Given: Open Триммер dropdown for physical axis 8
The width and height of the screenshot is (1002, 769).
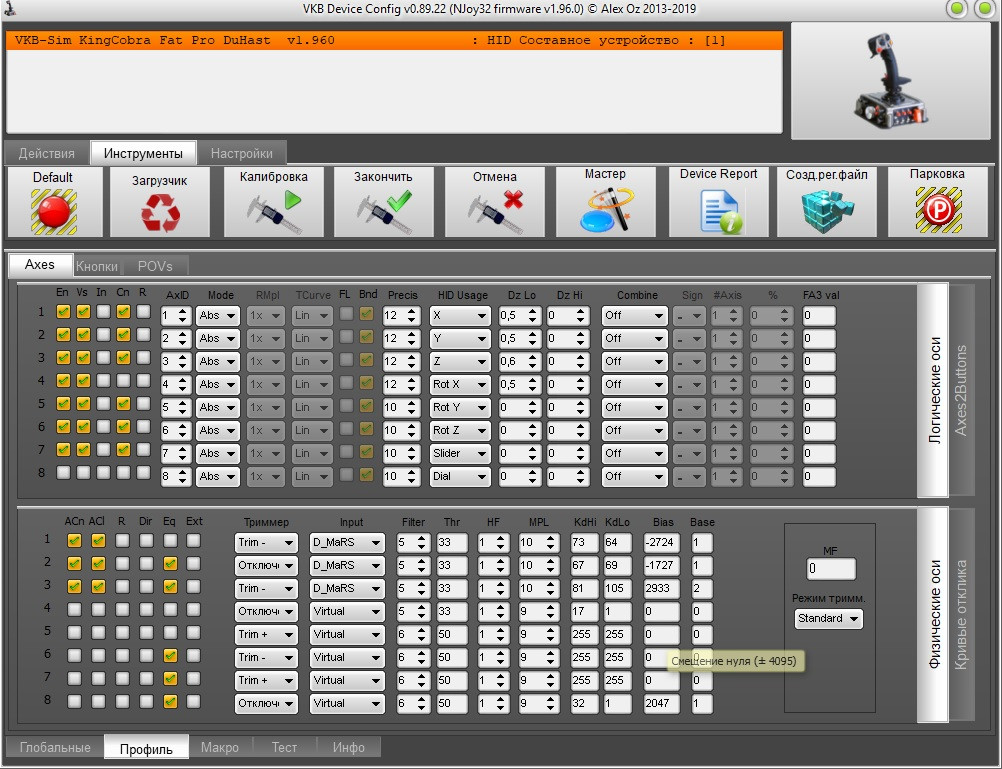Looking at the screenshot, I should (x=266, y=704).
